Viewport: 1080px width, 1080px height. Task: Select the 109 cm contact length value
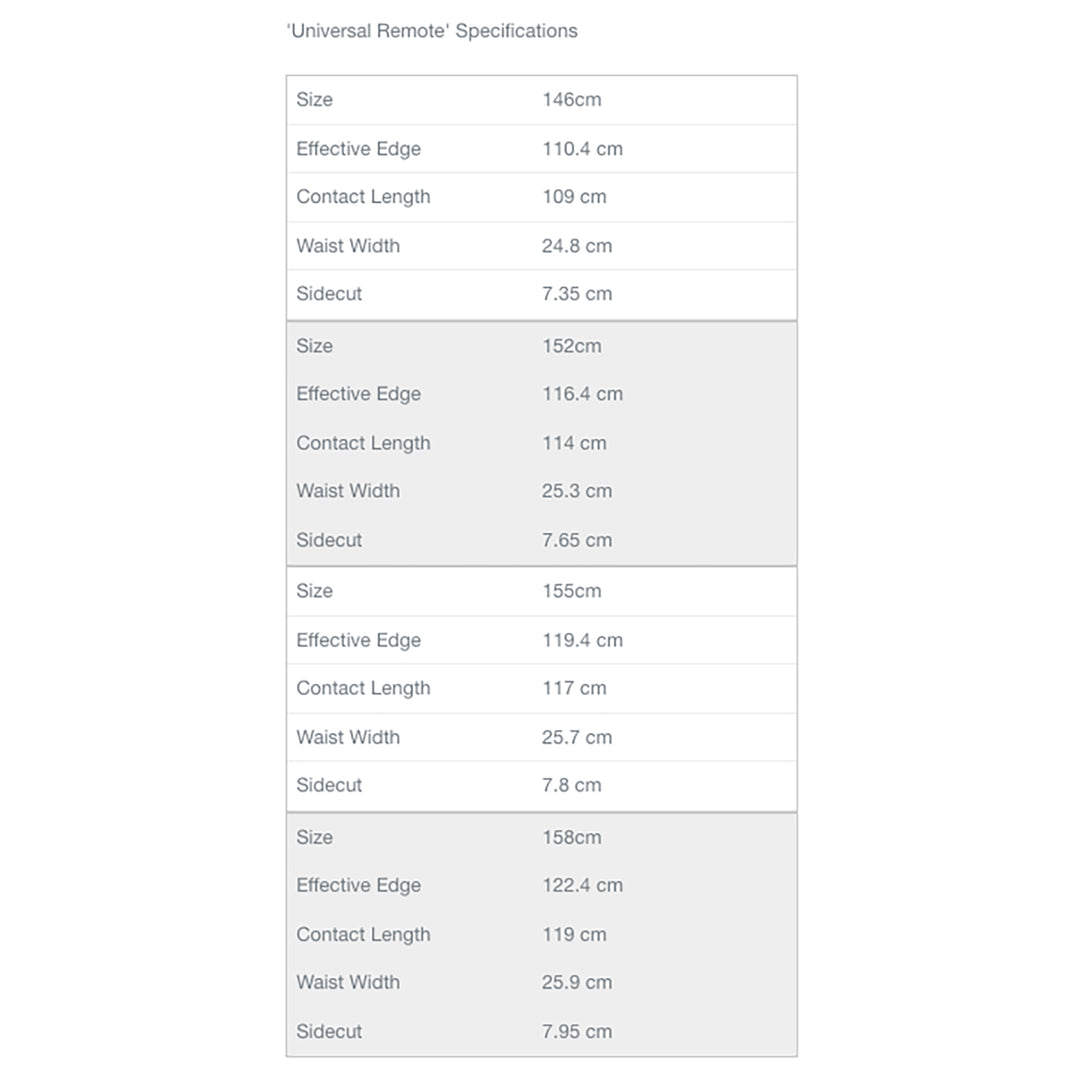click(x=574, y=197)
